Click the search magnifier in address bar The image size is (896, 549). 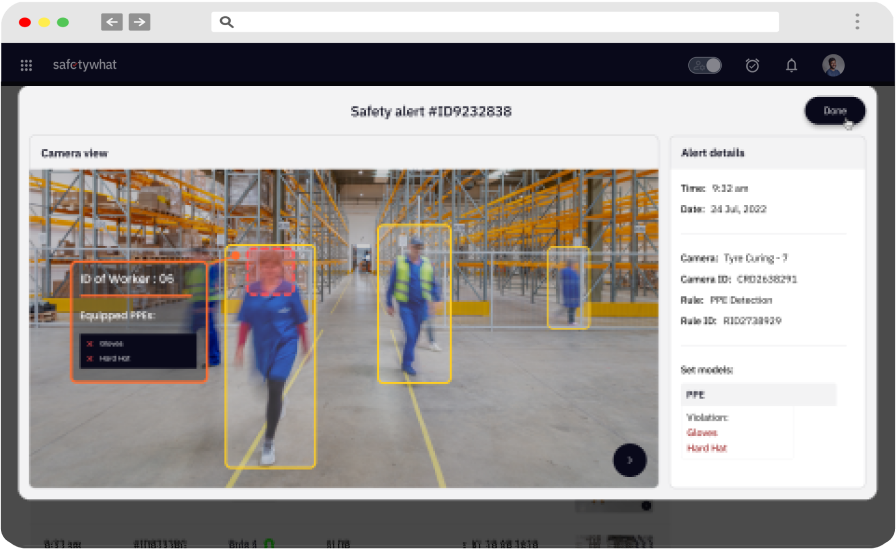(x=227, y=22)
